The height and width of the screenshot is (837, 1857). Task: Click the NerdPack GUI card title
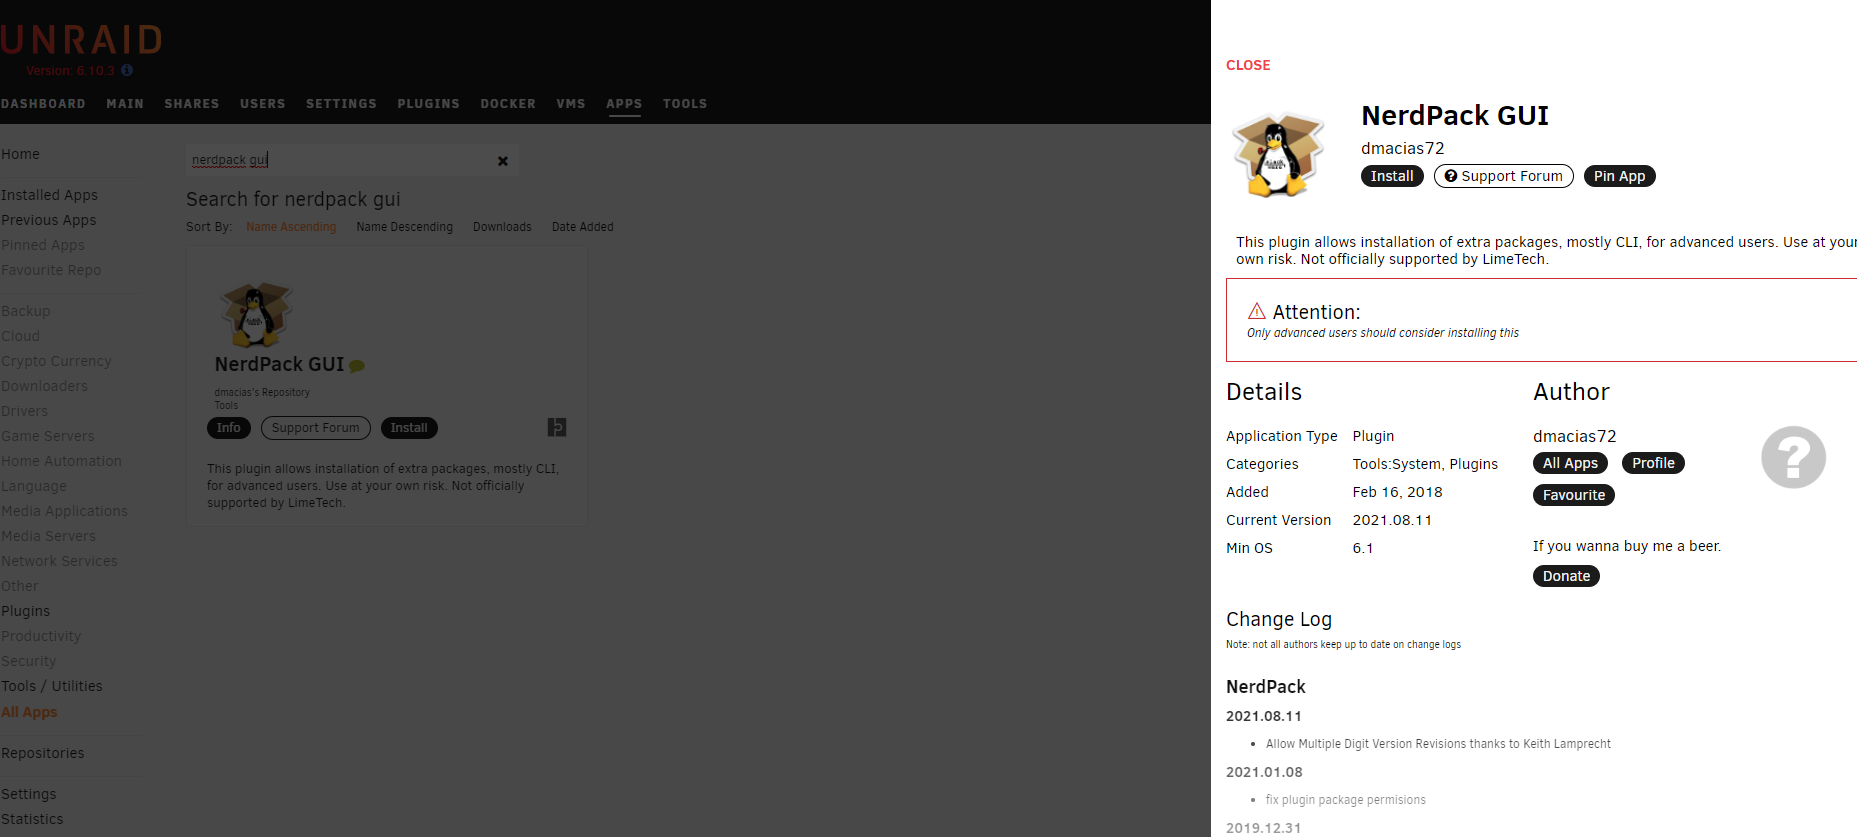(x=279, y=365)
